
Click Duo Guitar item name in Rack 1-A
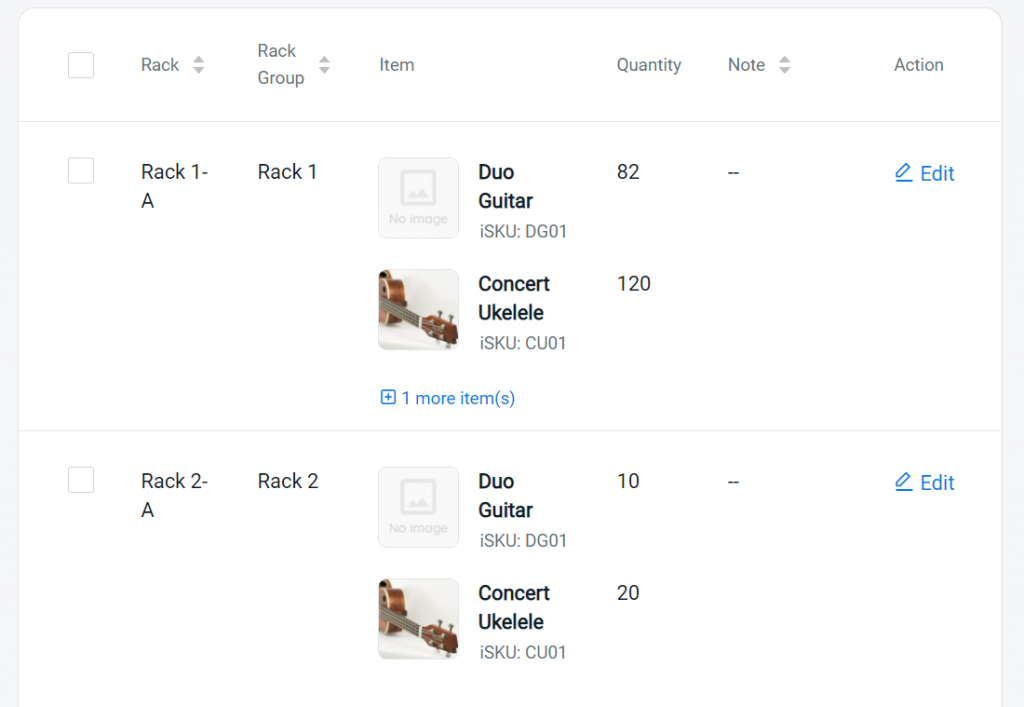coord(505,186)
